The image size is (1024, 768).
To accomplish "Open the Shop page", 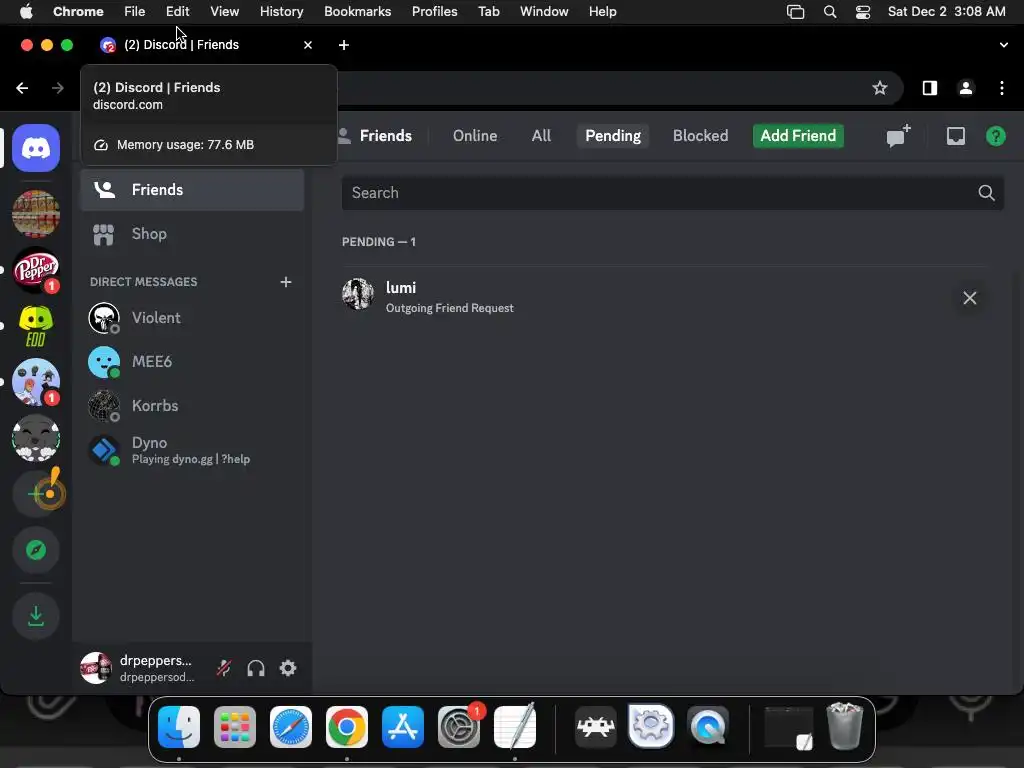I will click(193, 234).
